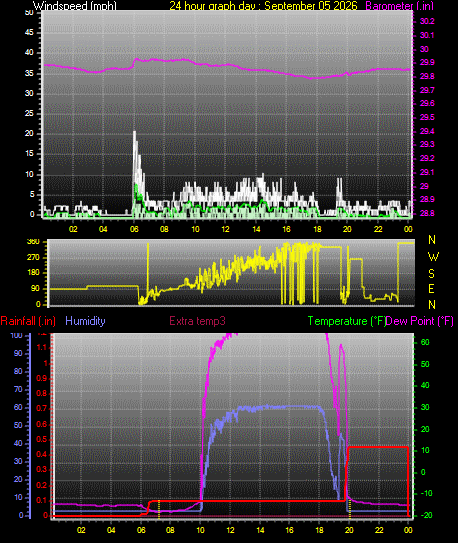
Task: Click the 0.1 rainfall axis value
Action: click(42, 500)
